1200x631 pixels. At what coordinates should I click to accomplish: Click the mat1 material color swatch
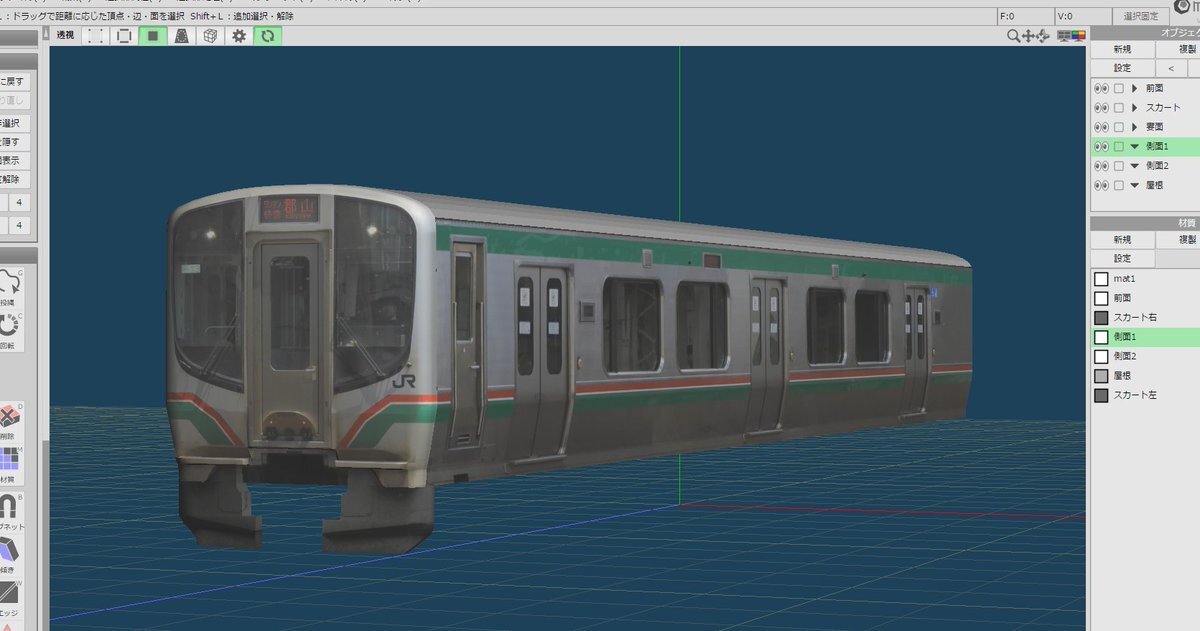(x=1101, y=279)
